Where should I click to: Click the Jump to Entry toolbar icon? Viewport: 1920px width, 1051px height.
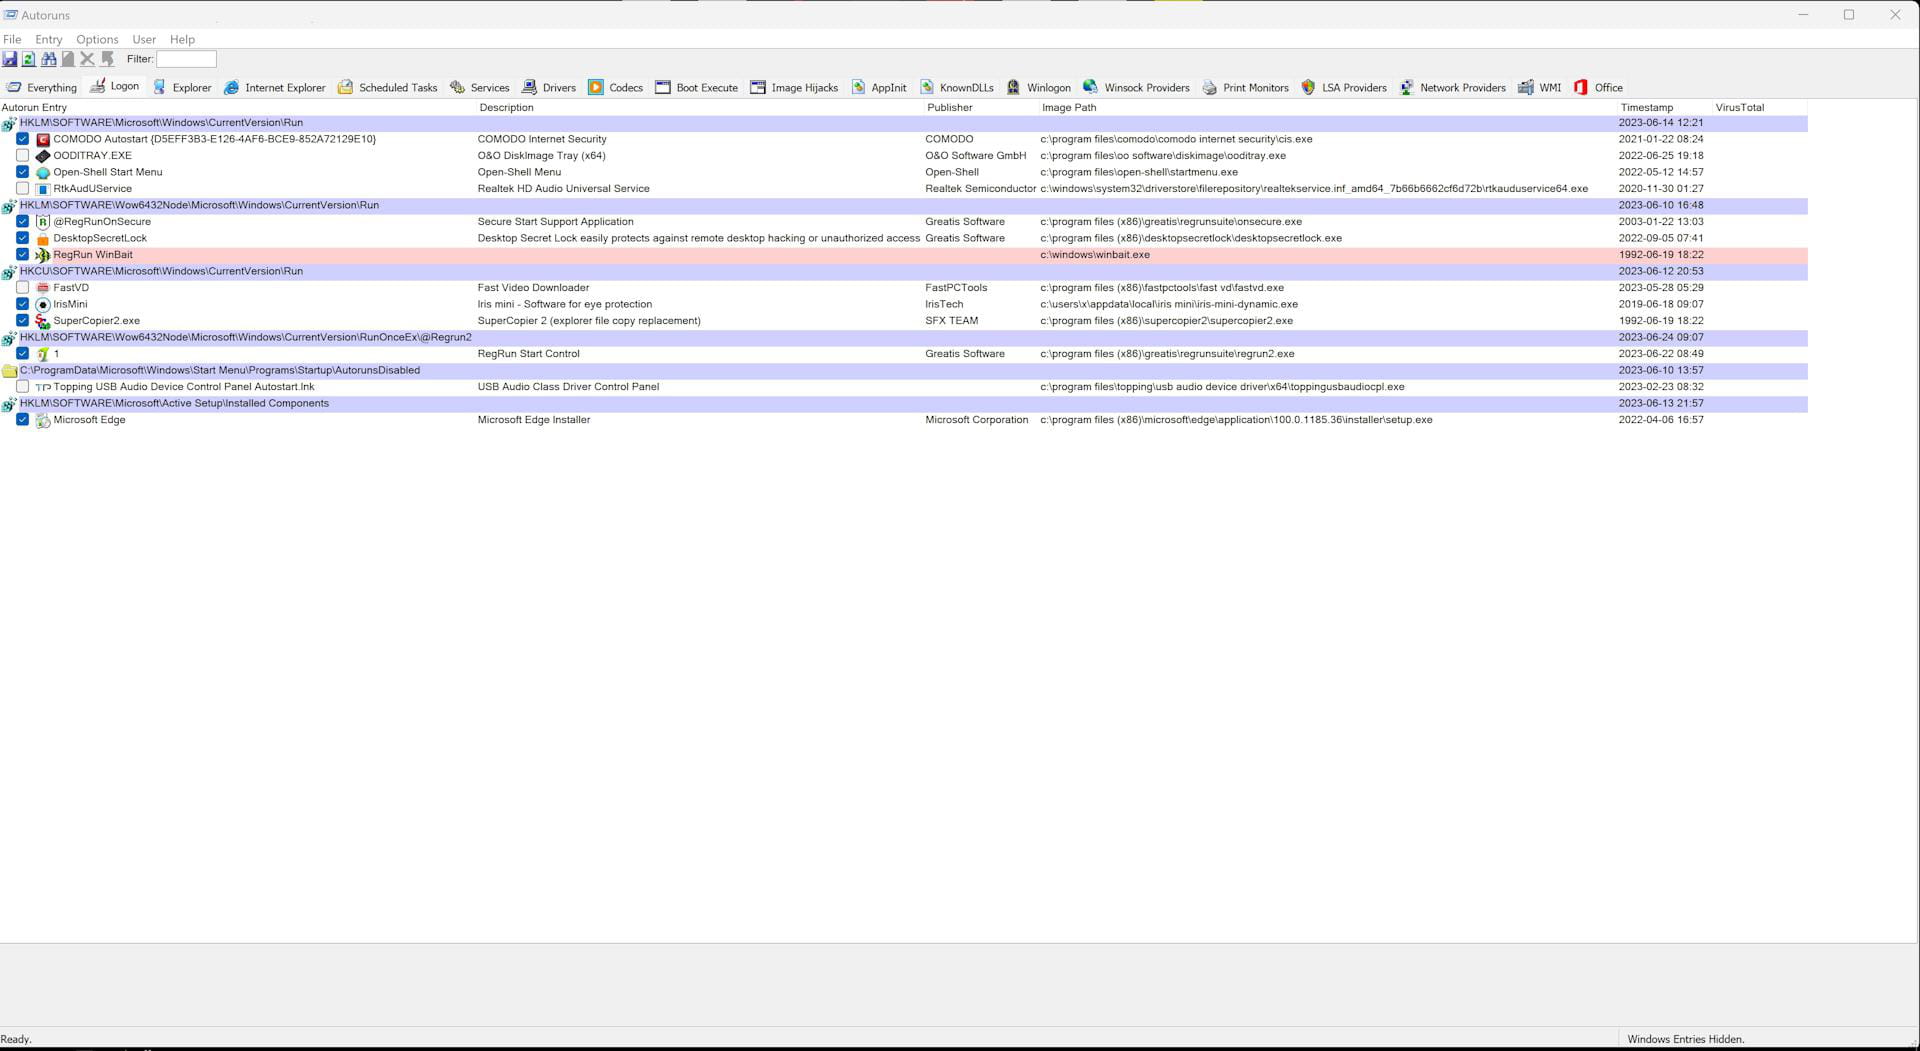(x=107, y=59)
